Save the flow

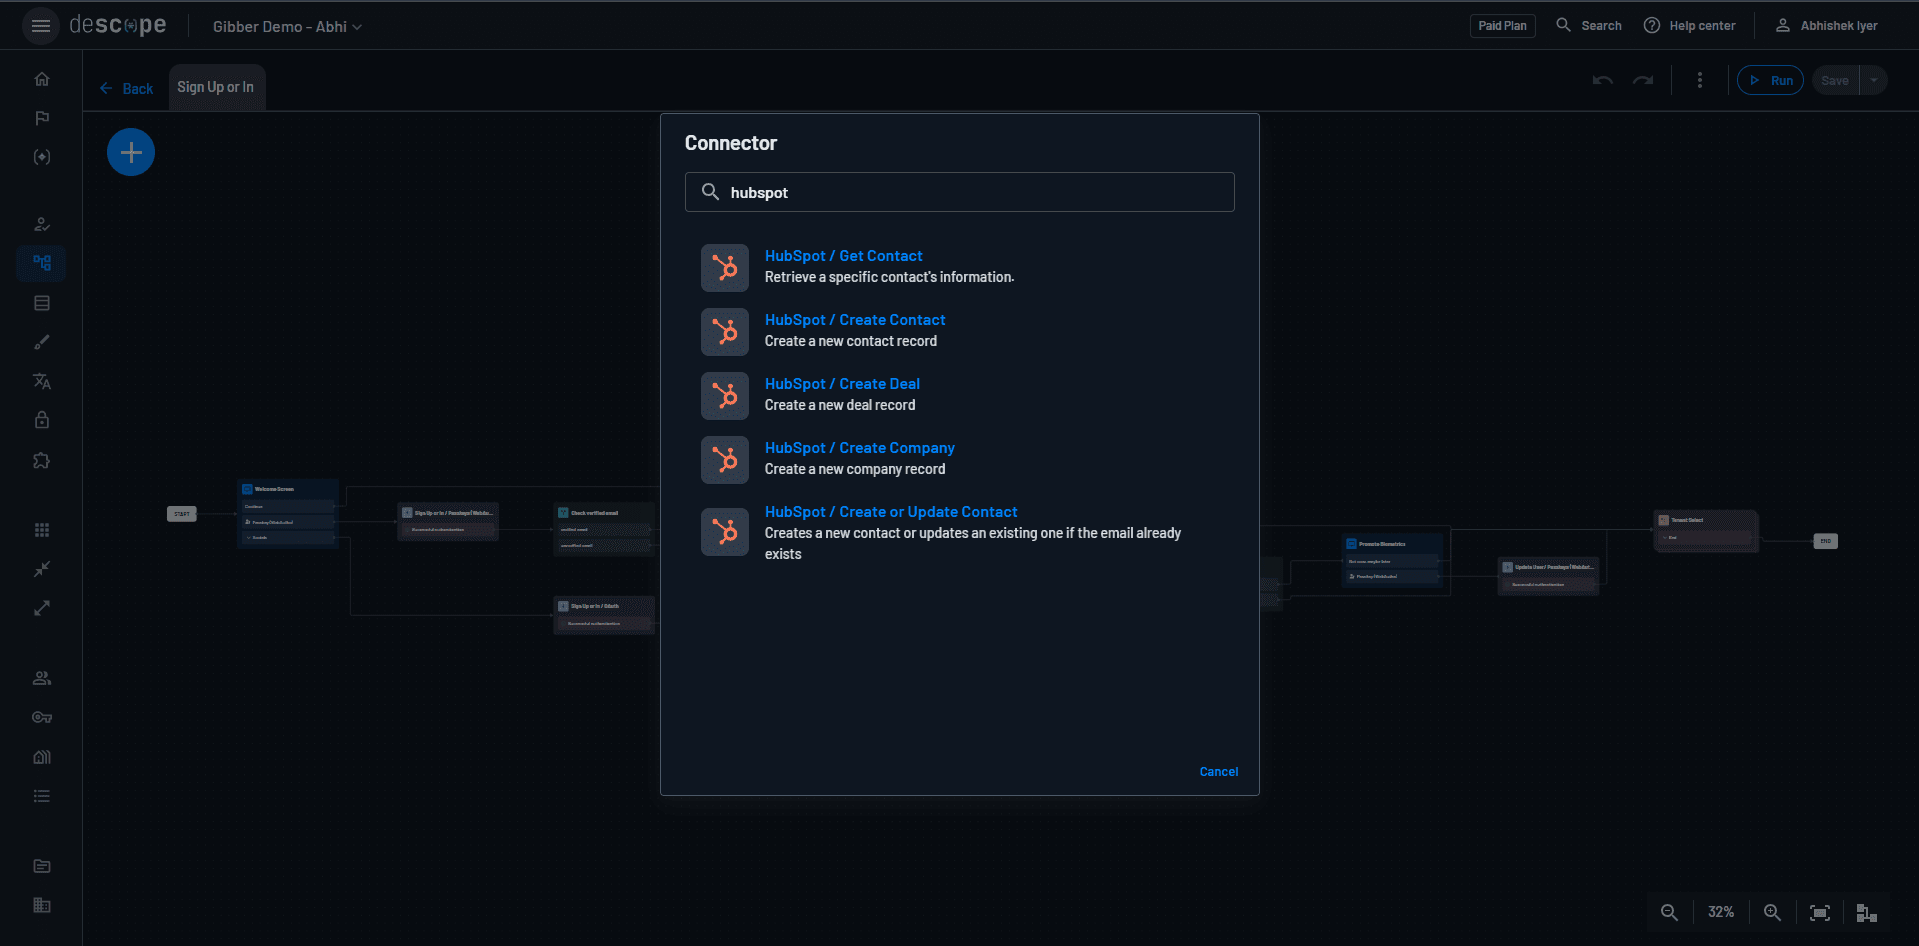pos(1835,81)
